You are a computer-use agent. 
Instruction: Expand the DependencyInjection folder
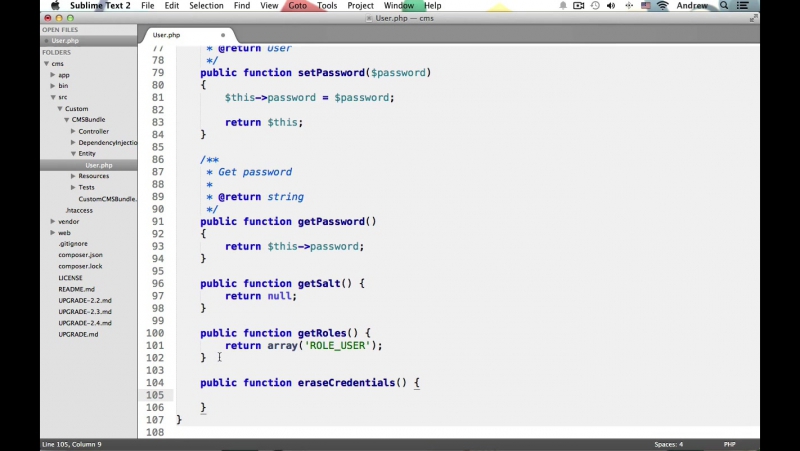73,142
